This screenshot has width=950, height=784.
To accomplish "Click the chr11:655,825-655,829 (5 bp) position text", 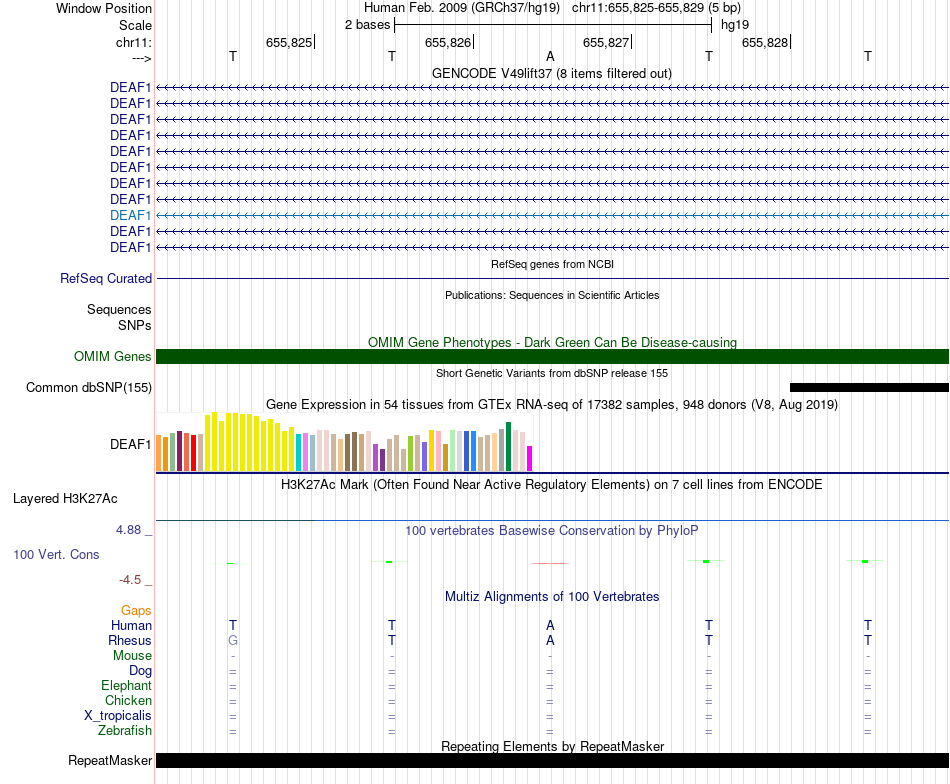I will (x=656, y=8).
